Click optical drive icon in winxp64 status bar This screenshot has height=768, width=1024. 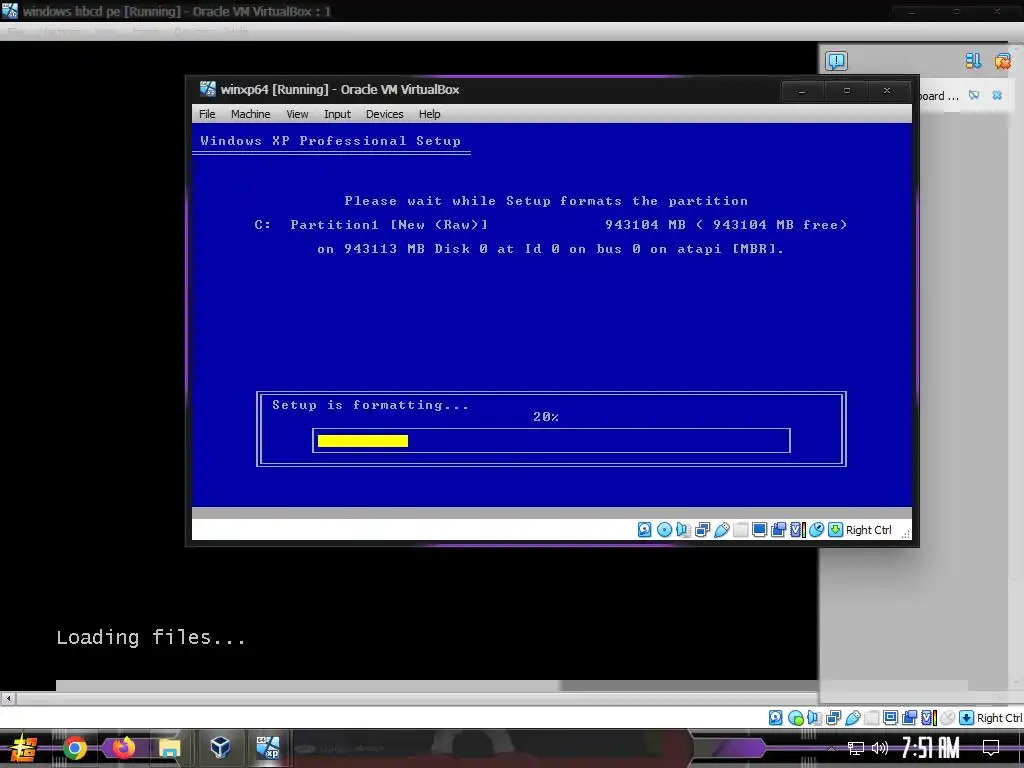pyautogui.click(x=664, y=530)
